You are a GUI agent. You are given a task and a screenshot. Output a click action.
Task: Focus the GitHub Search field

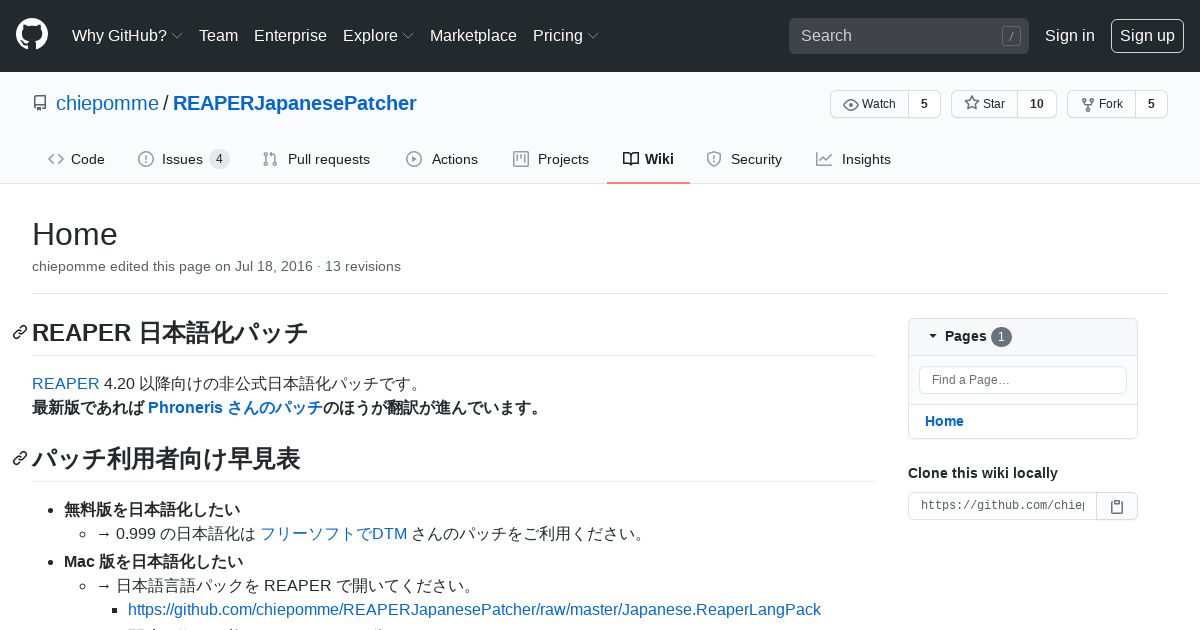(909, 36)
